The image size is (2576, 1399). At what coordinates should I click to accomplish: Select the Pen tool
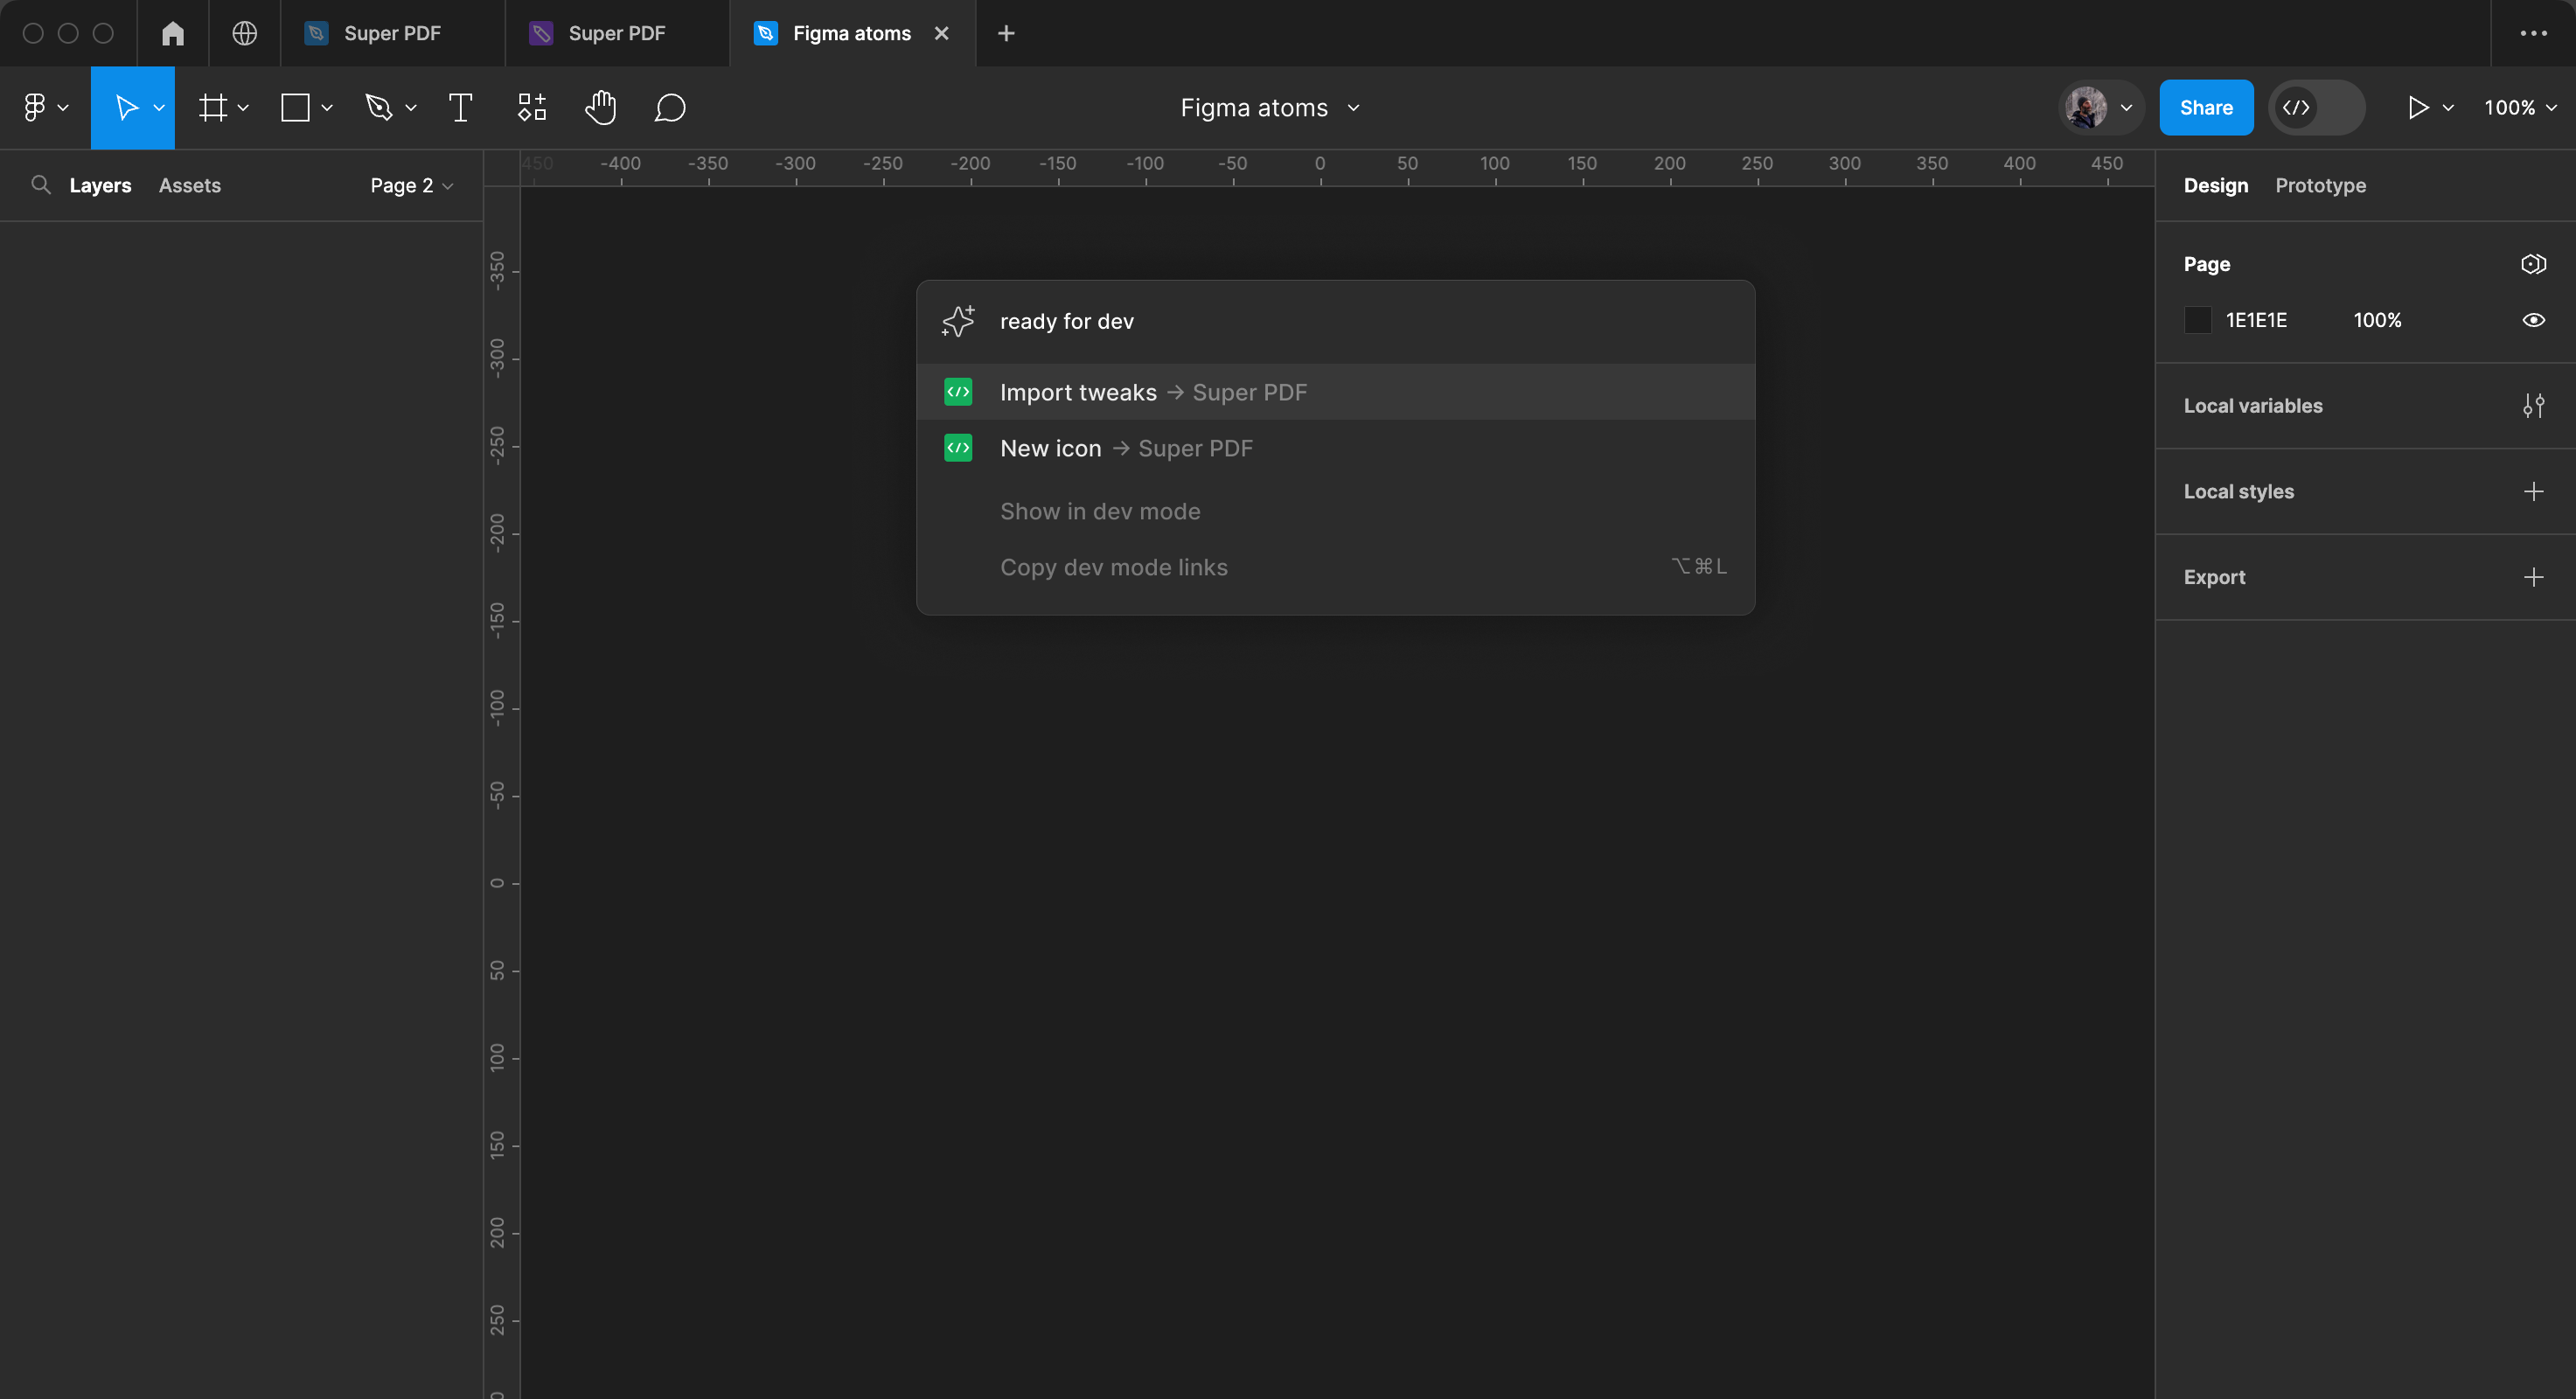[378, 107]
